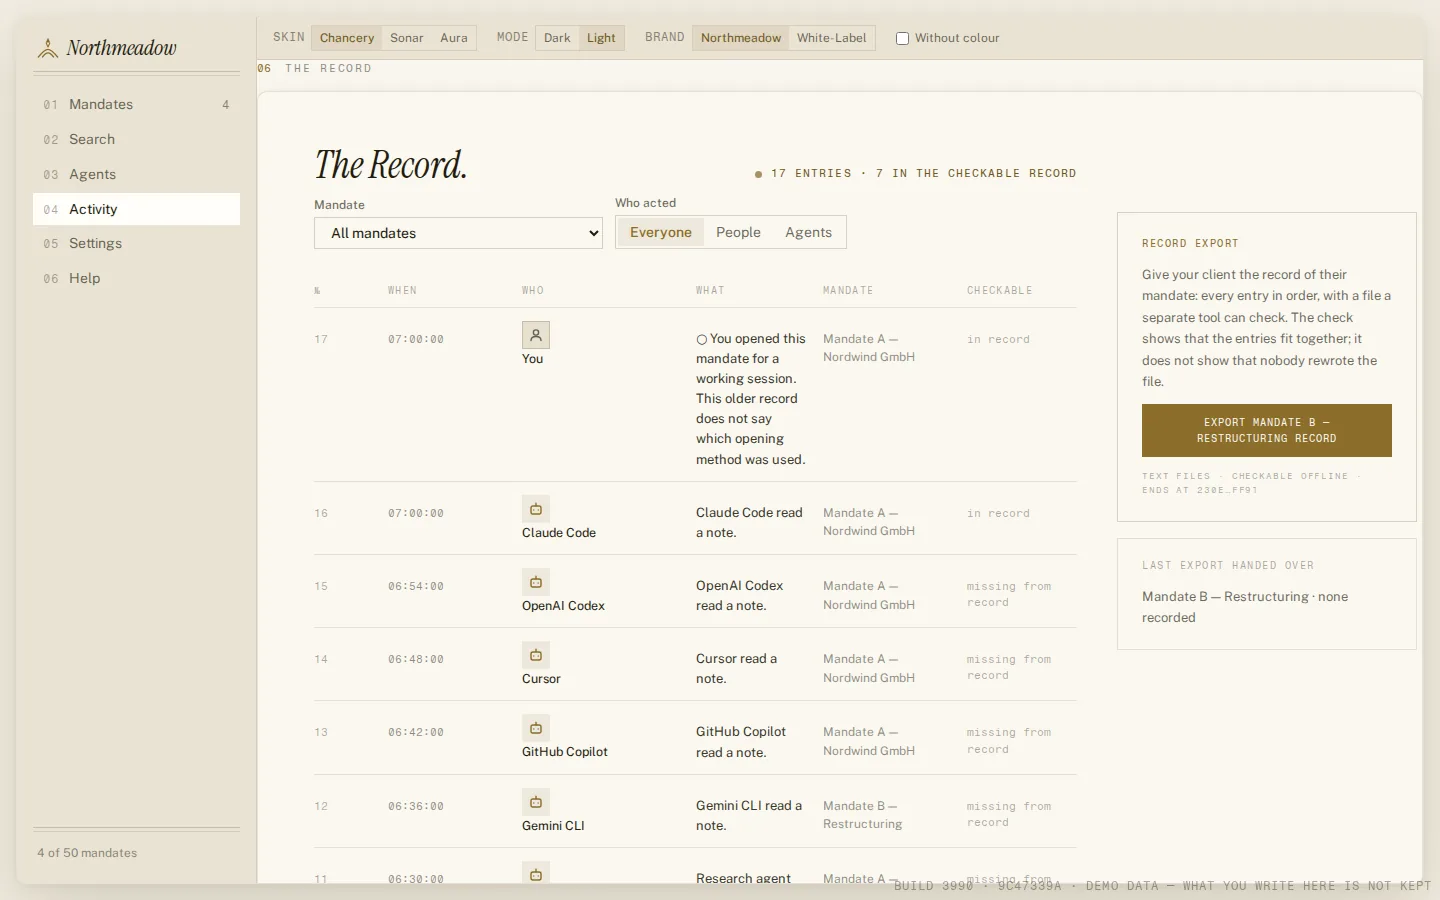Click the Gemini CLI agent robot icon
Viewport: 1440px width, 900px height.
pyautogui.click(x=536, y=802)
